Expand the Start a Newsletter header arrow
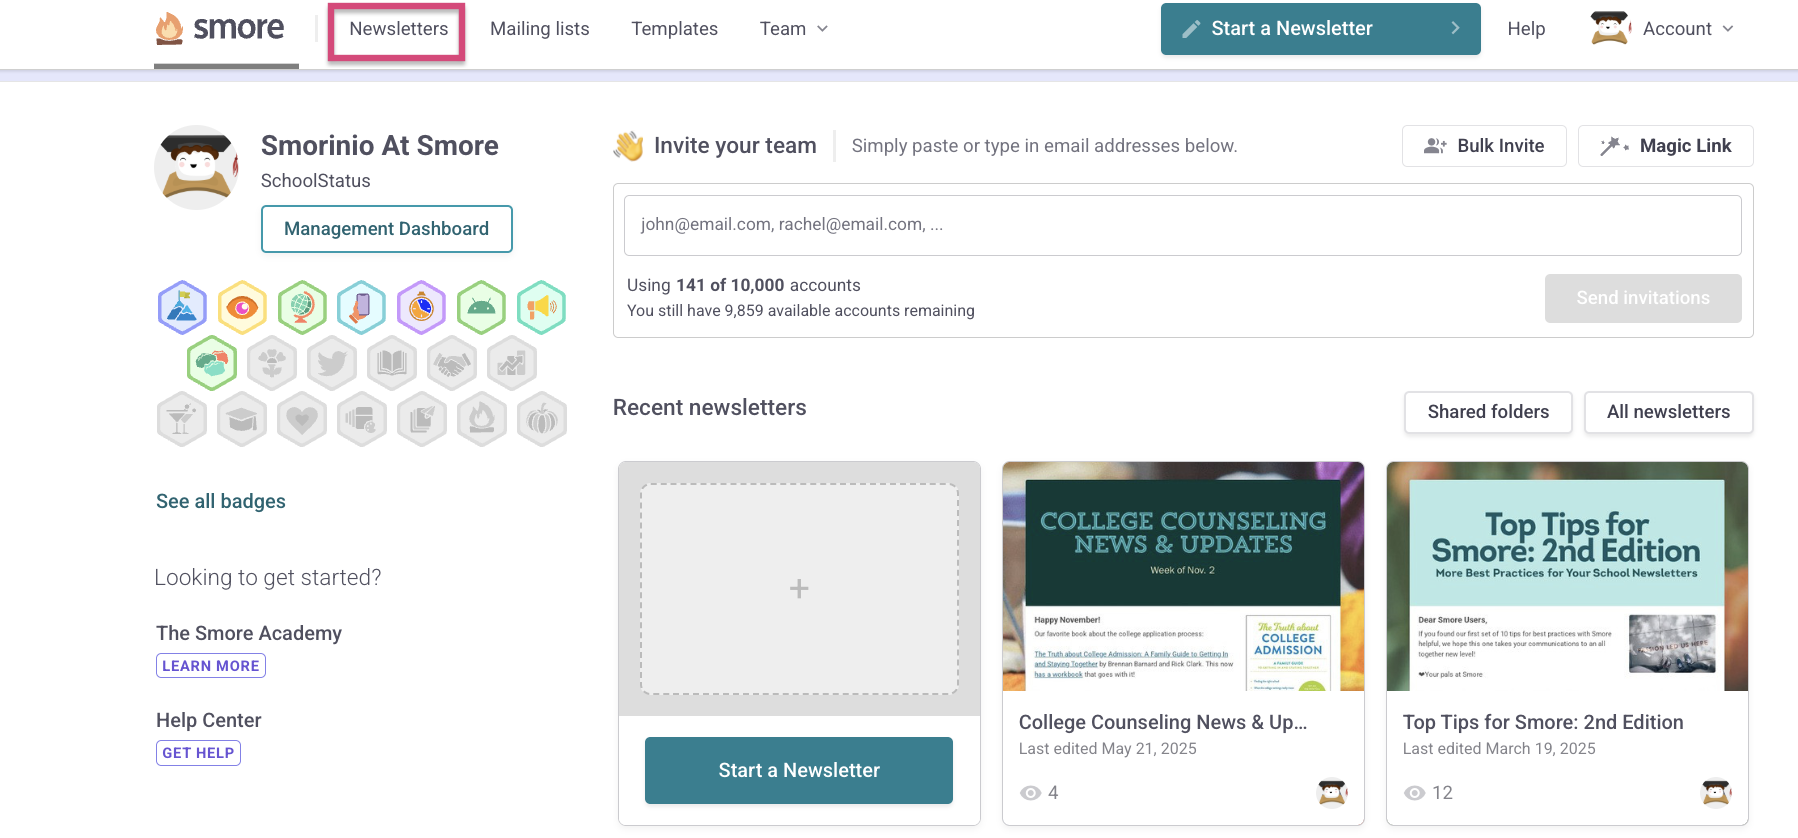Viewport: 1798px width, 838px height. click(1455, 29)
